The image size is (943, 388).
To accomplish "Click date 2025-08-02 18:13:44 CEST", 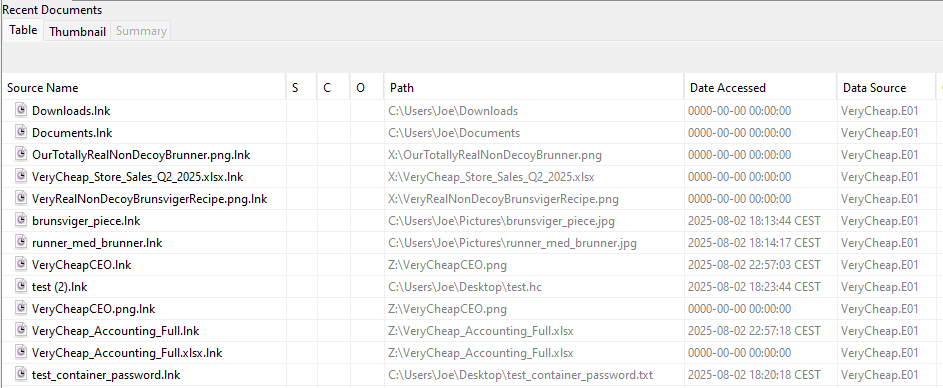I will tap(754, 221).
